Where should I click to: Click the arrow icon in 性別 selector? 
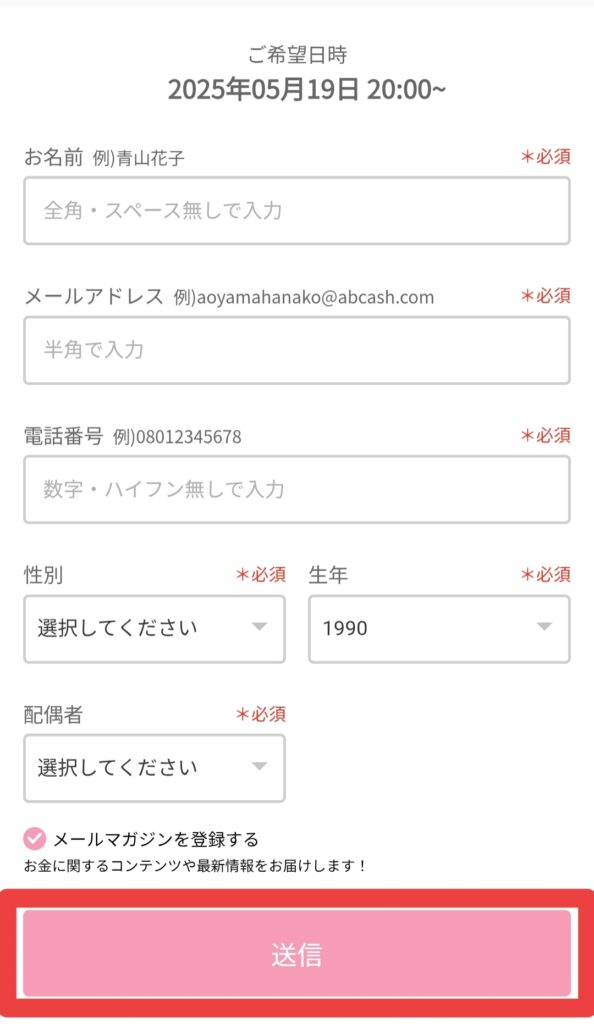pos(260,627)
